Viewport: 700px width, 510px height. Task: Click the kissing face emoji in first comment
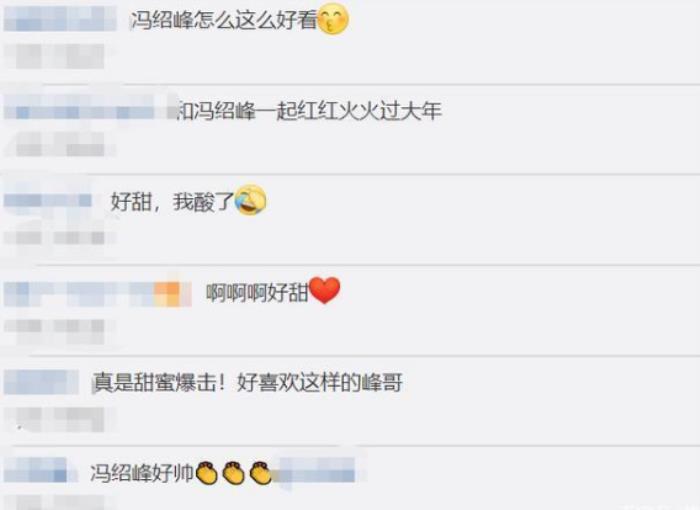click(333, 20)
